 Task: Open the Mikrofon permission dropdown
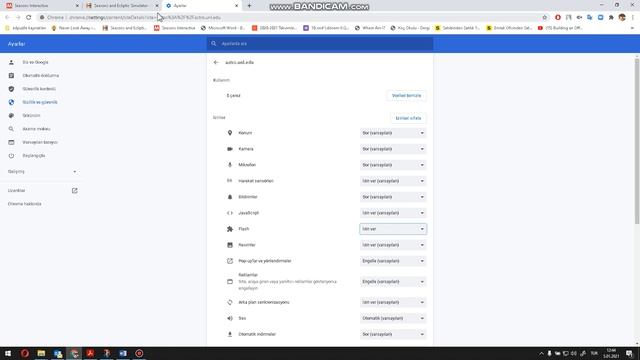coord(393,165)
